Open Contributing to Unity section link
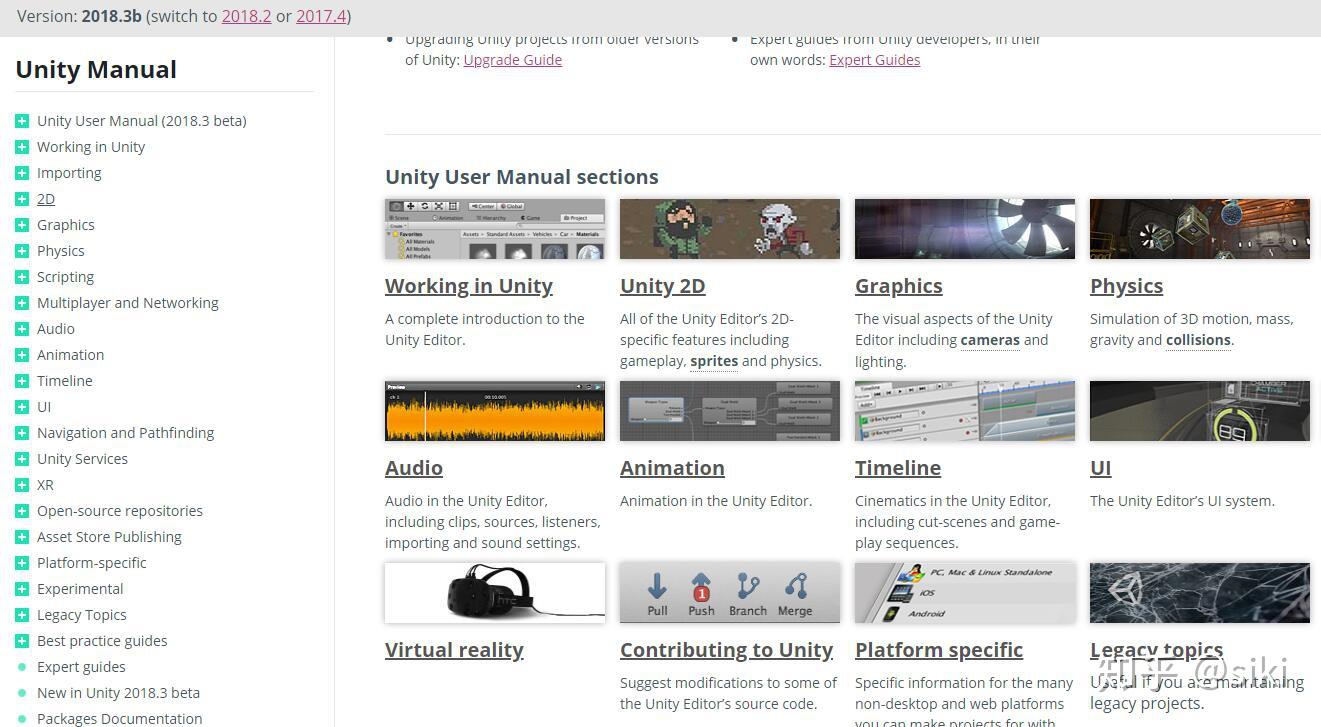Image resolution: width=1321 pixels, height=727 pixels. (727, 650)
